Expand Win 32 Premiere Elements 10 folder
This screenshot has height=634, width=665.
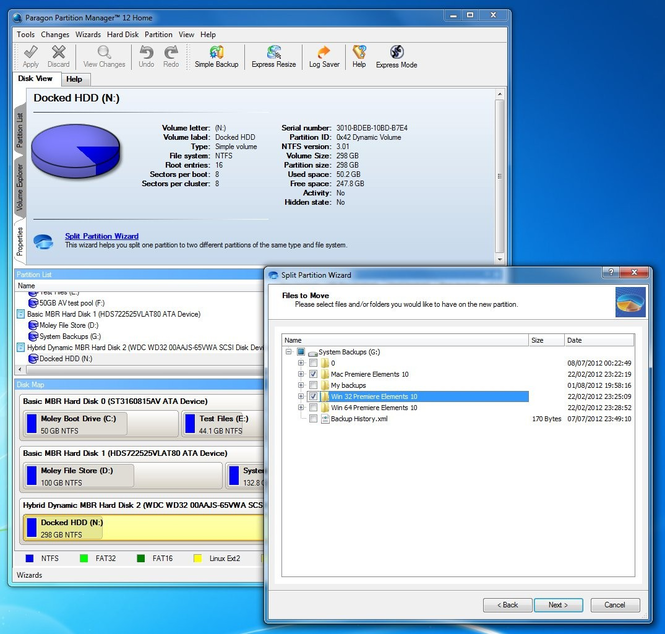click(x=301, y=397)
